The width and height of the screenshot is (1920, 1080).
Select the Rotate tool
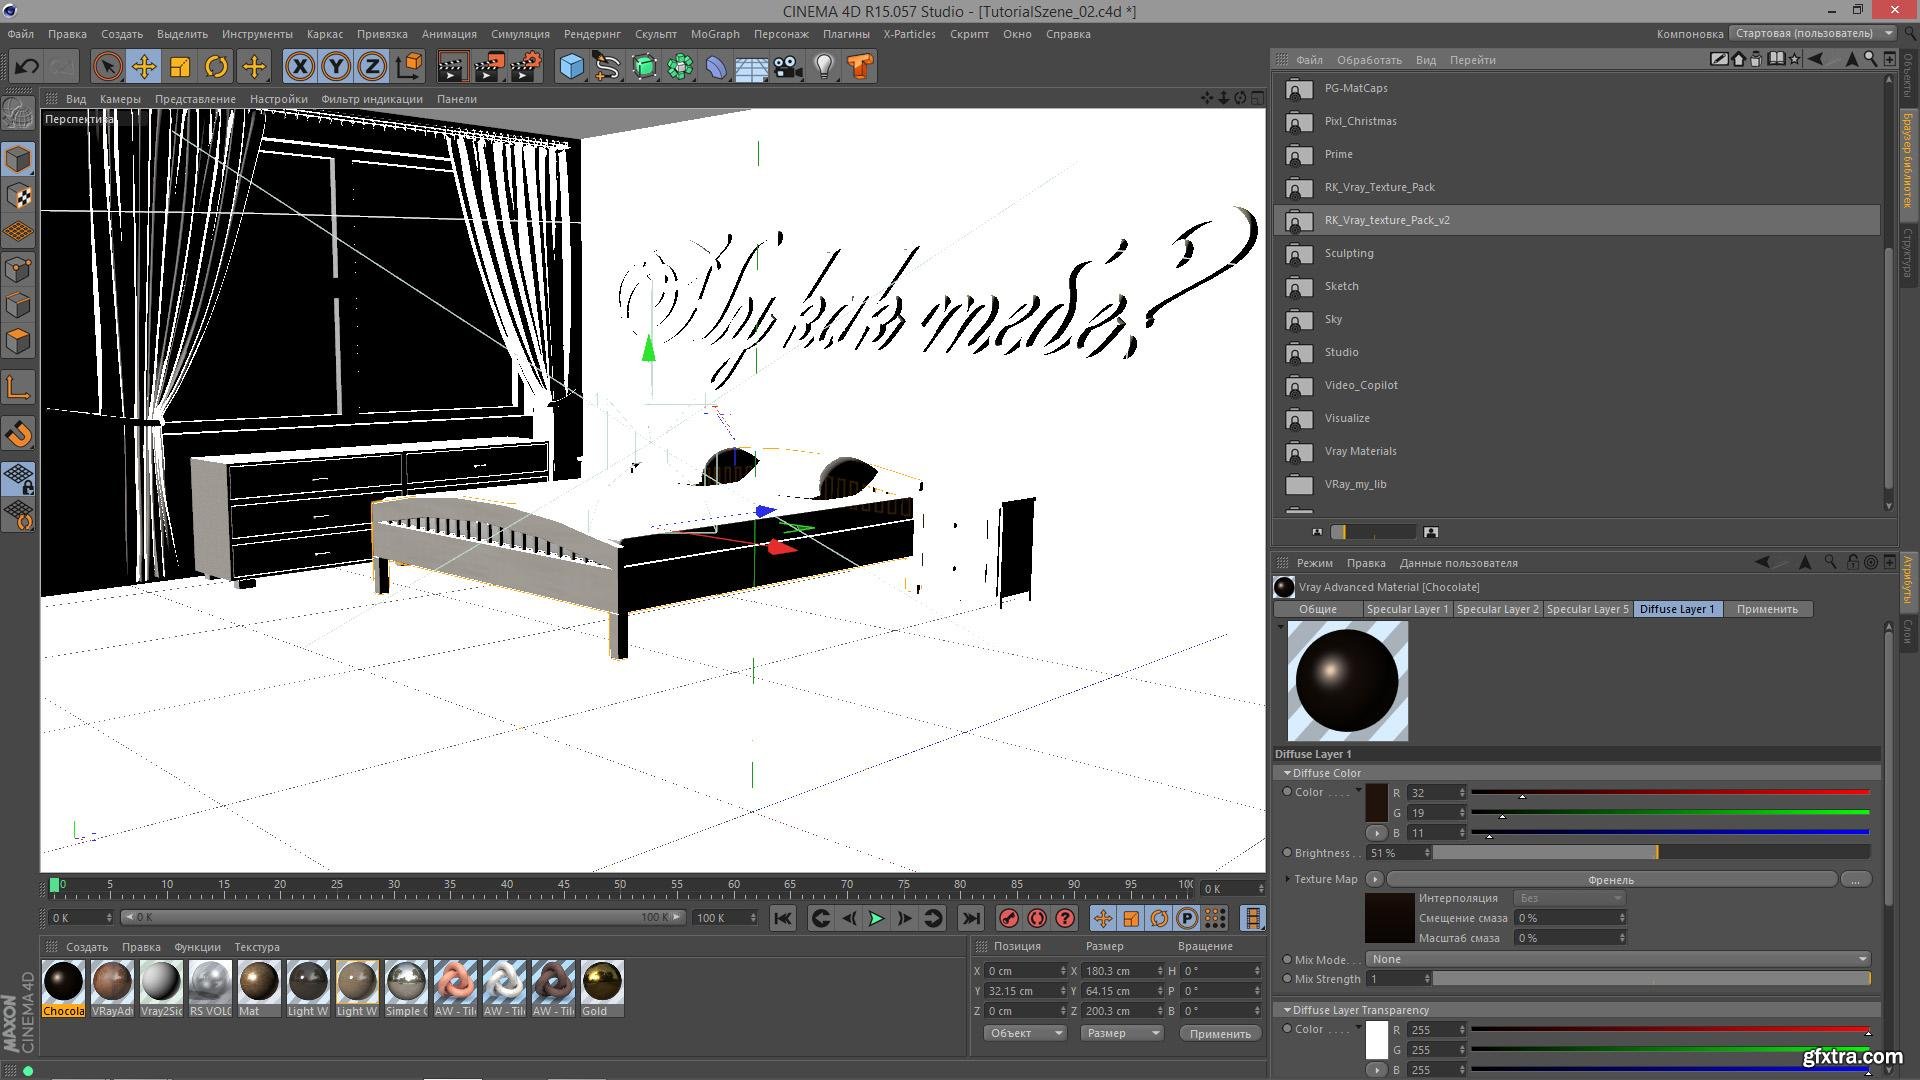(216, 67)
